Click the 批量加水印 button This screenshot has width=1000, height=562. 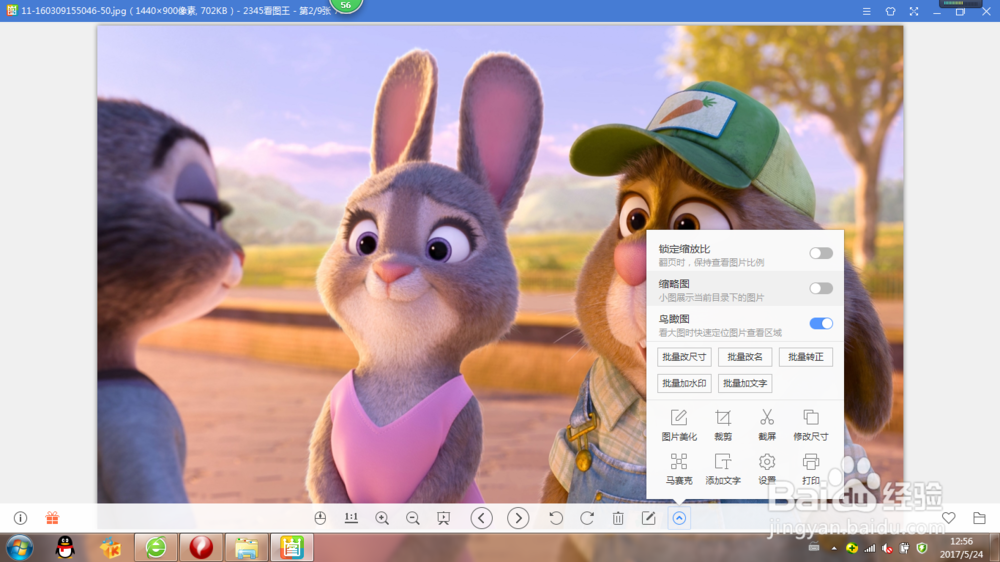684,383
